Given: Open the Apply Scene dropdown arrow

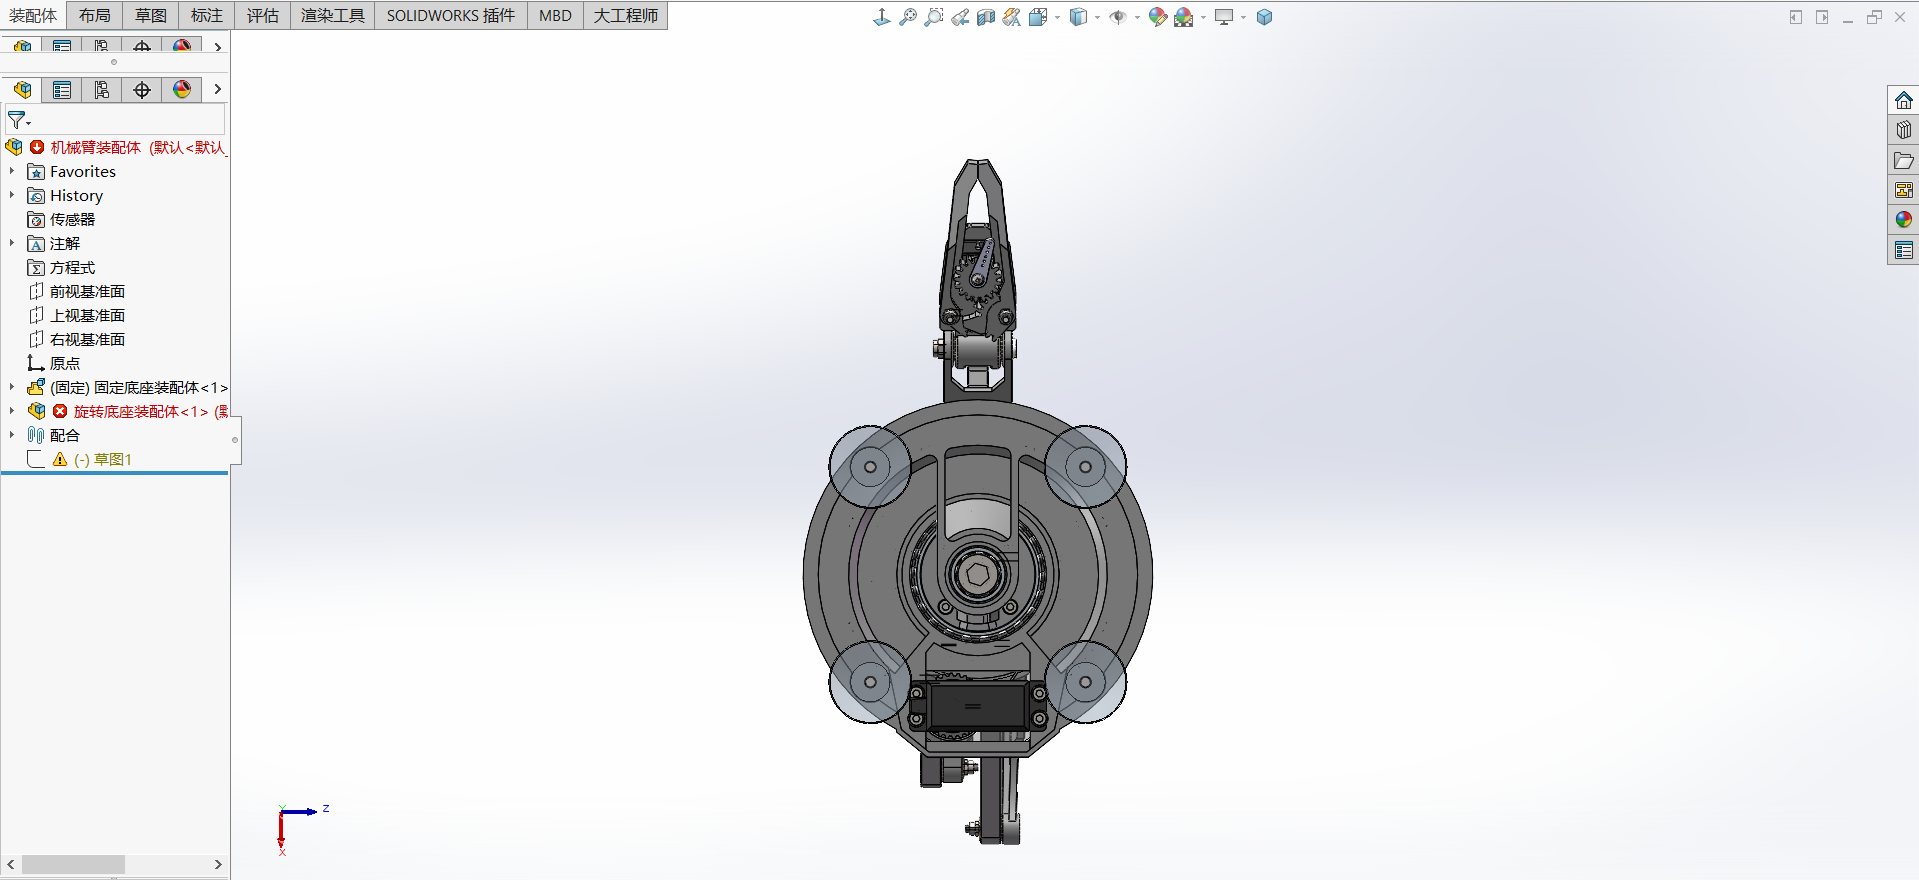Looking at the screenshot, I should coord(1203,18).
